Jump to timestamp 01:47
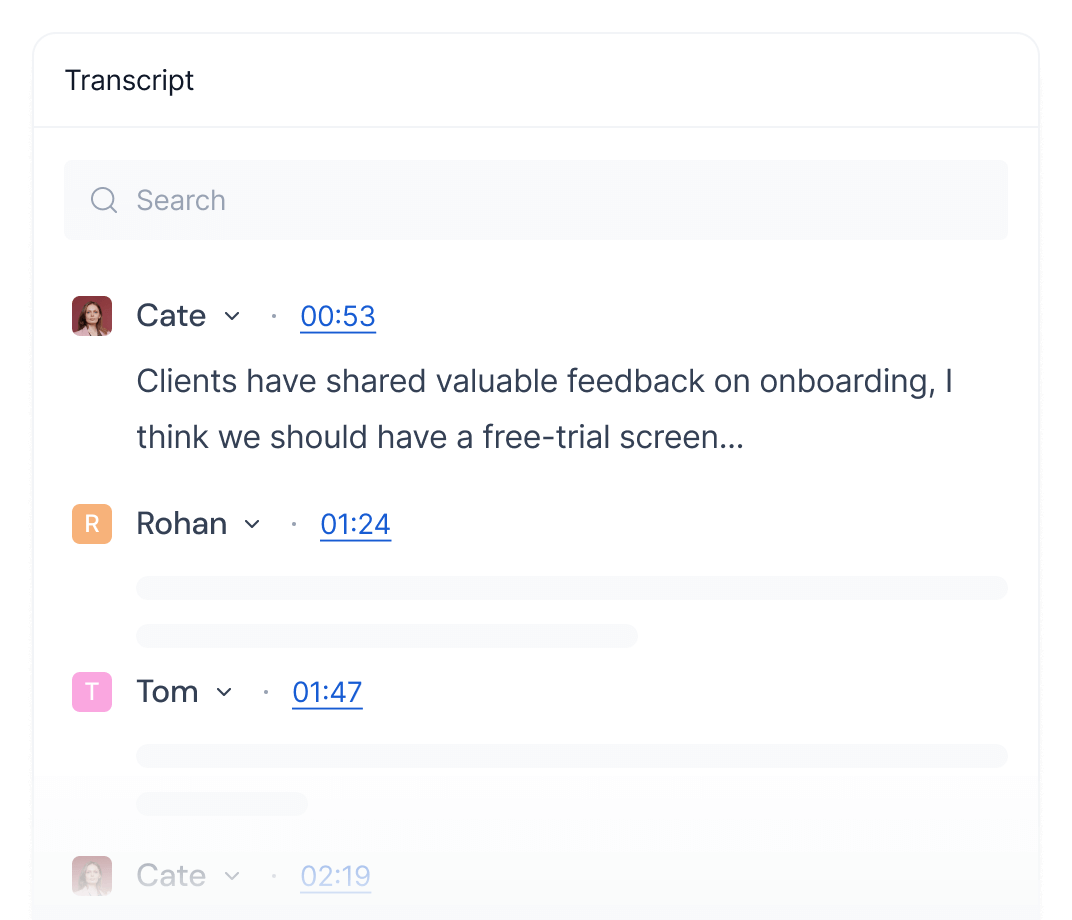This screenshot has height=920, width=1072. coord(327,692)
